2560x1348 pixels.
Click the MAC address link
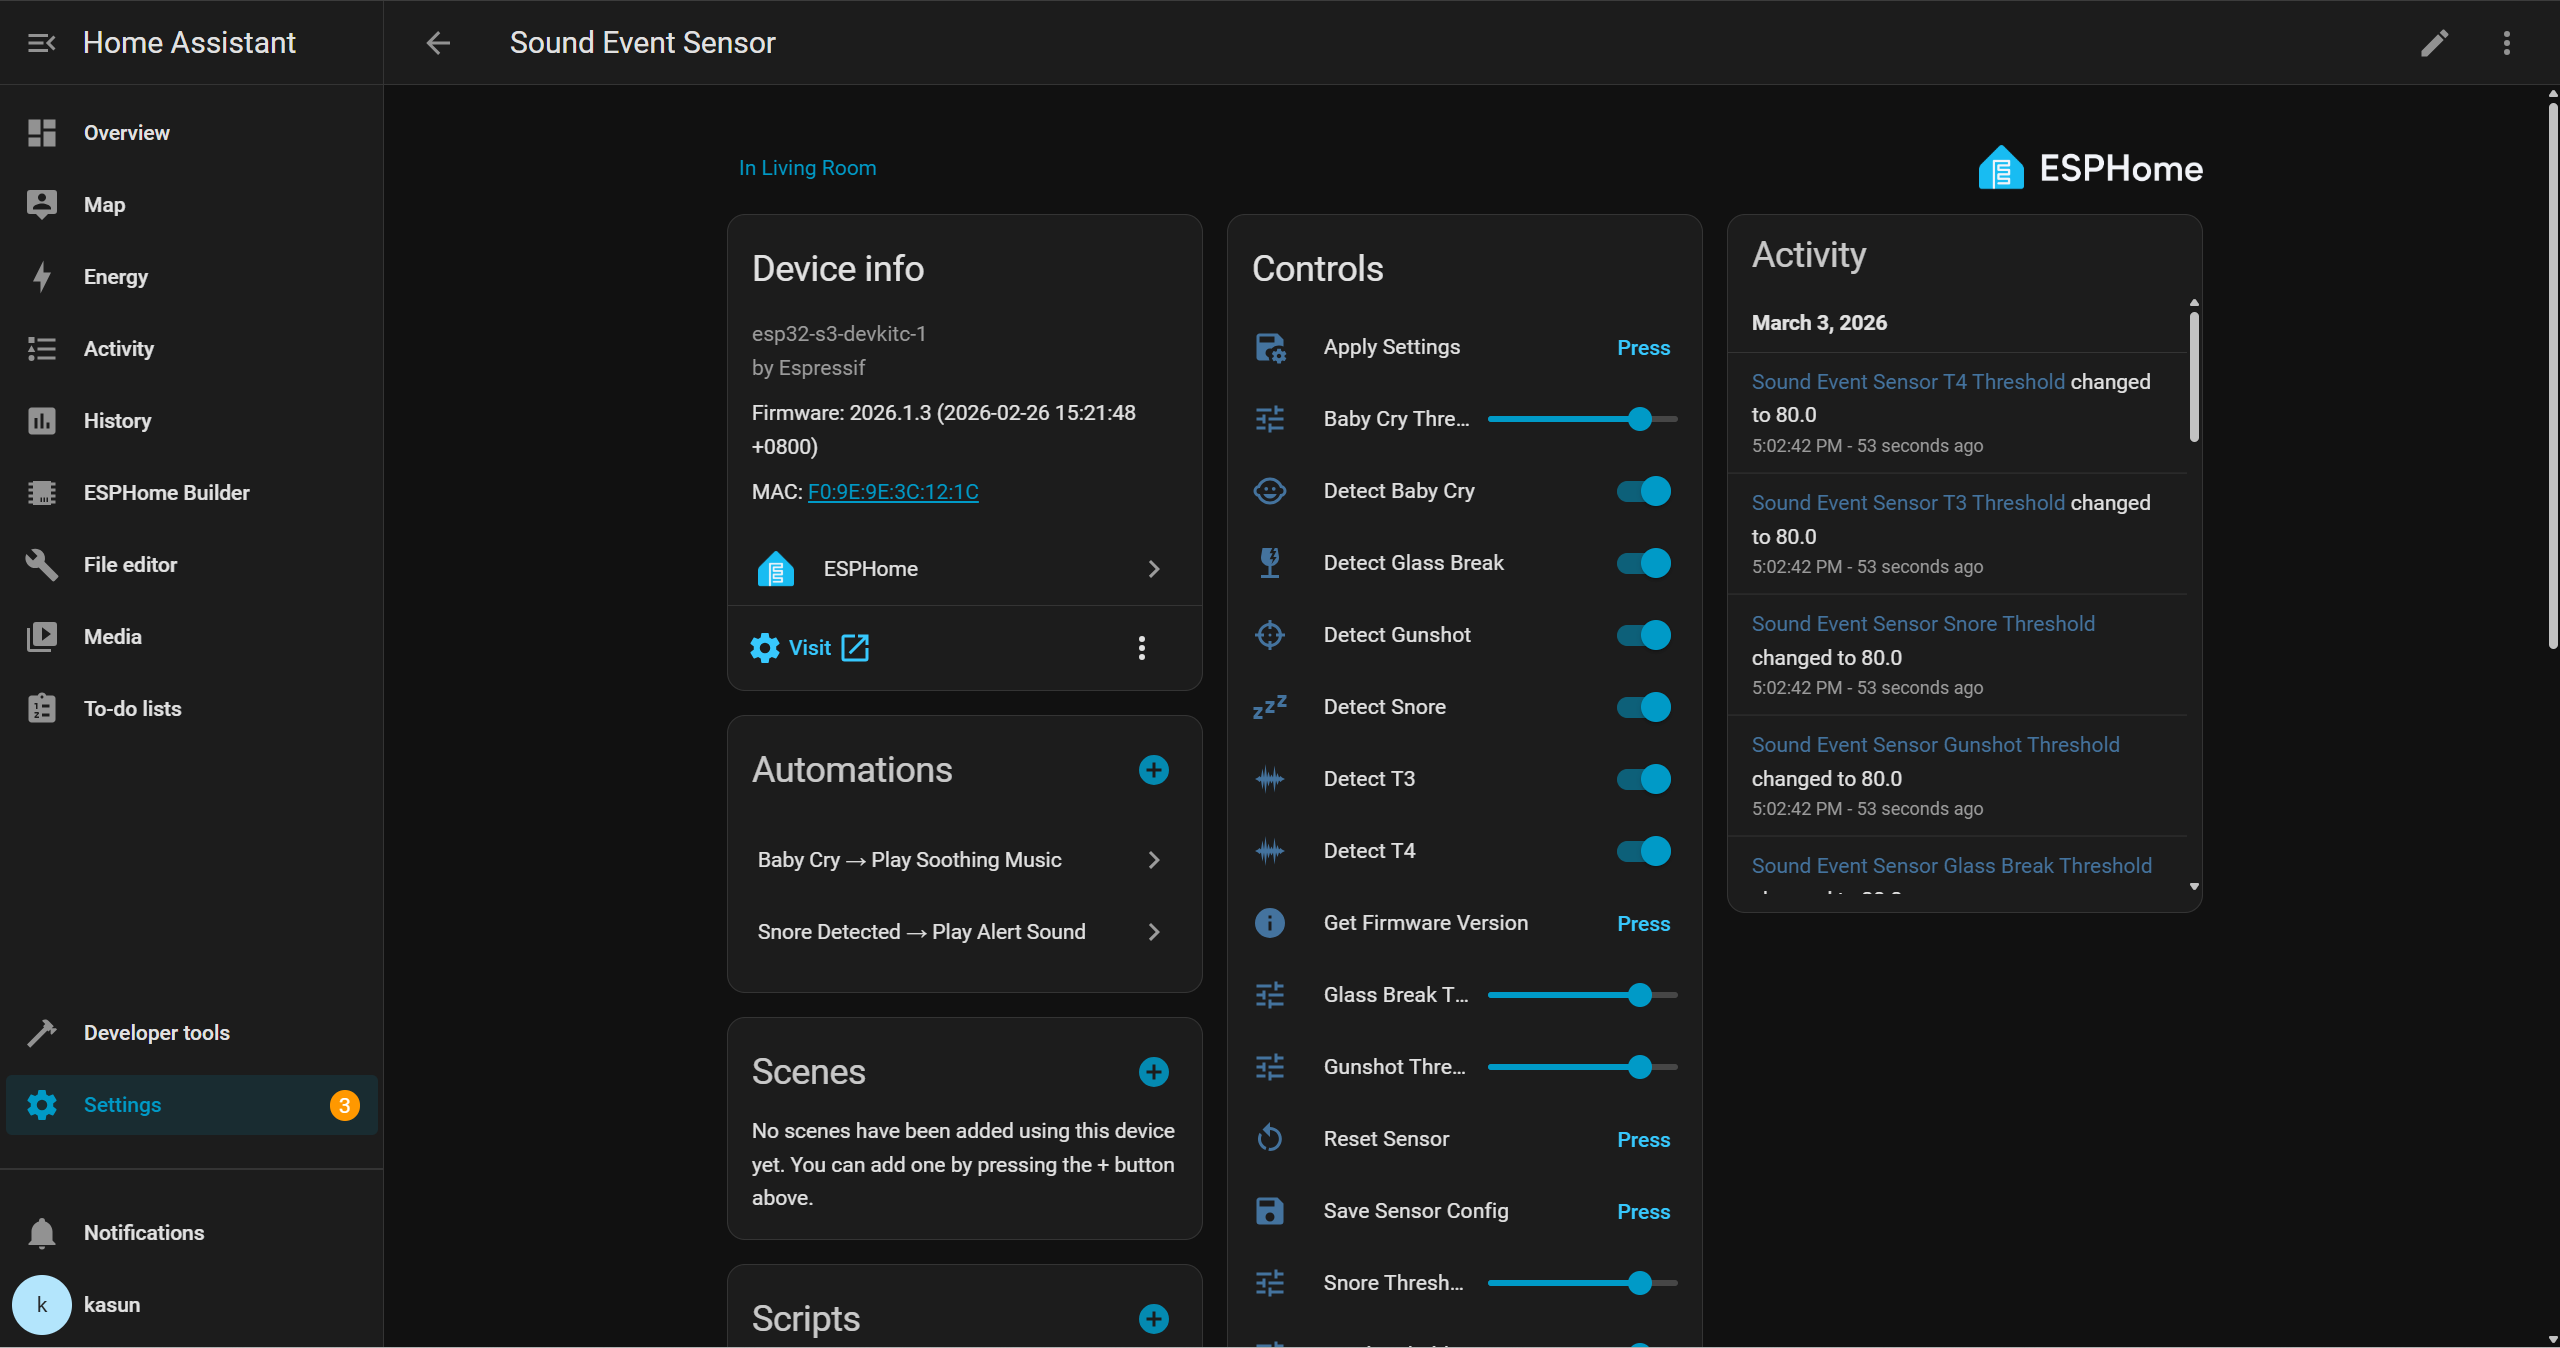(893, 492)
